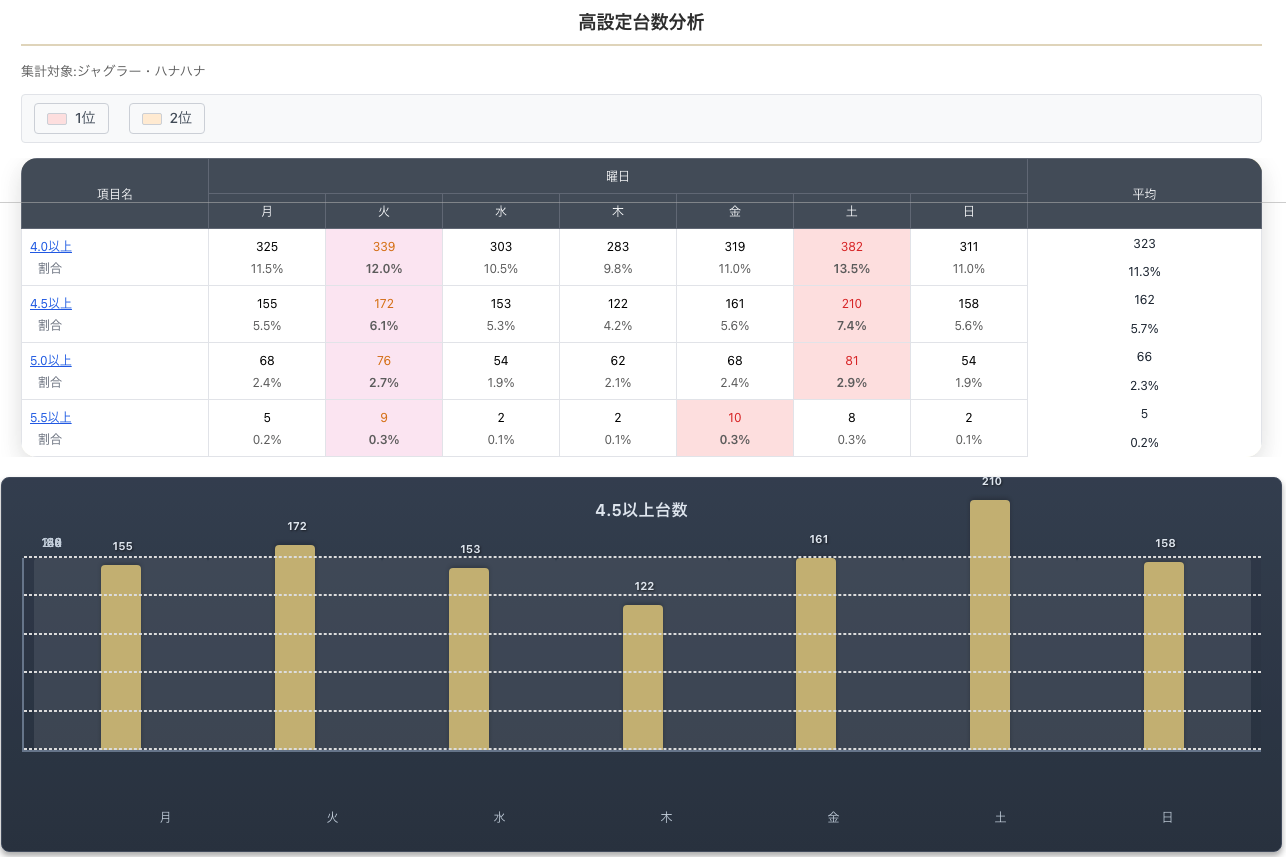1286x857 pixels.
Task: Click the pink swatch beside 1位
Action: [57, 119]
